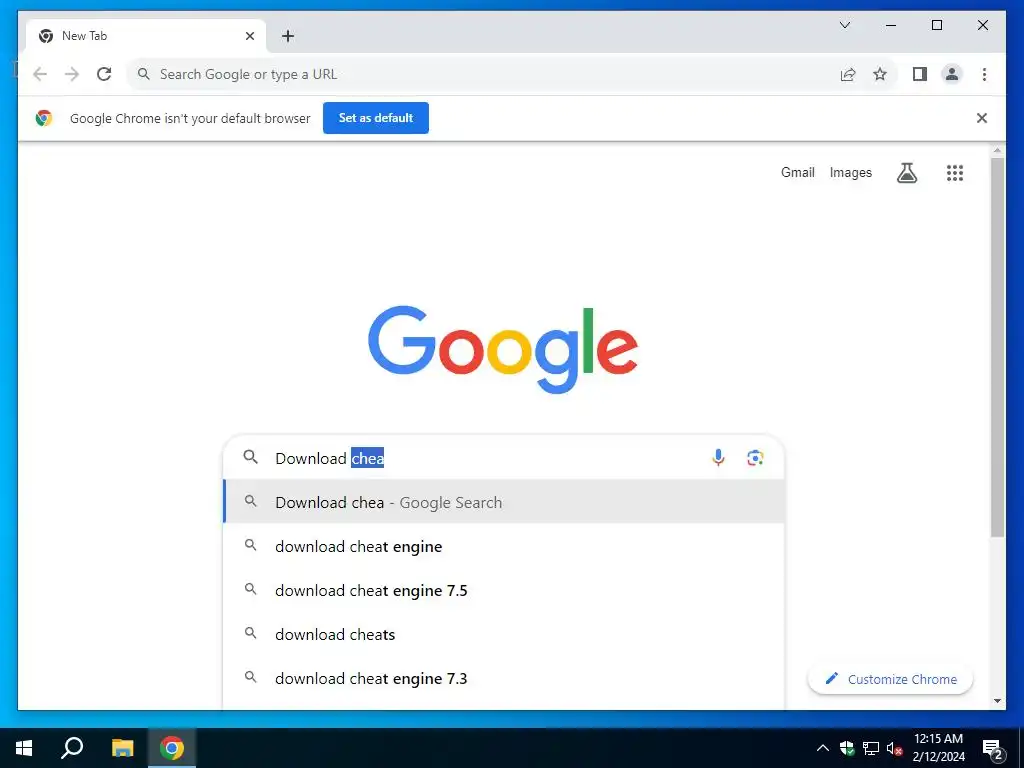The width and height of the screenshot is (1024, 768).
Task: Open Windows taskbar search
Action: pos(72,748)
